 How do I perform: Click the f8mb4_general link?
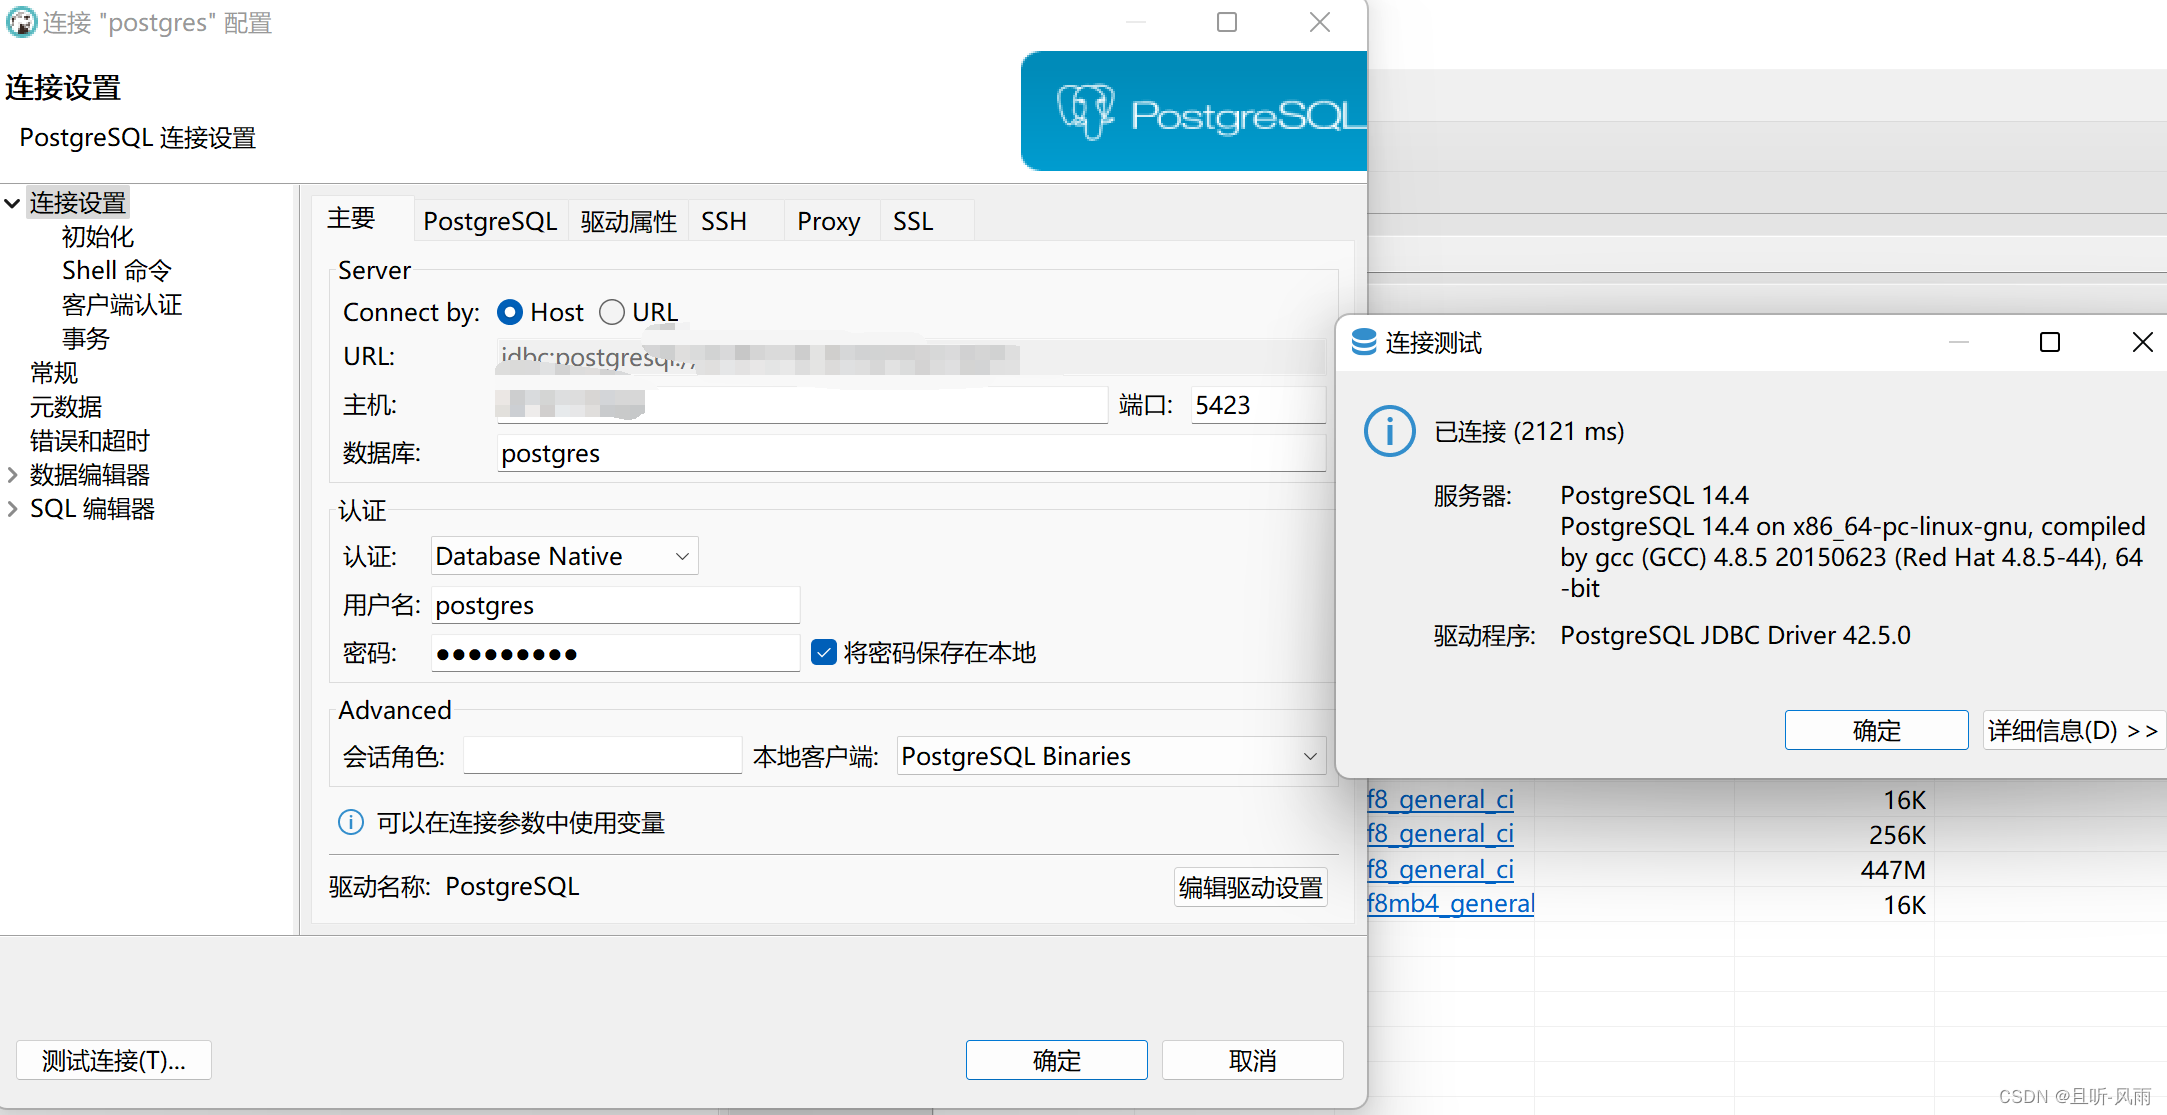pos(1449,903)
